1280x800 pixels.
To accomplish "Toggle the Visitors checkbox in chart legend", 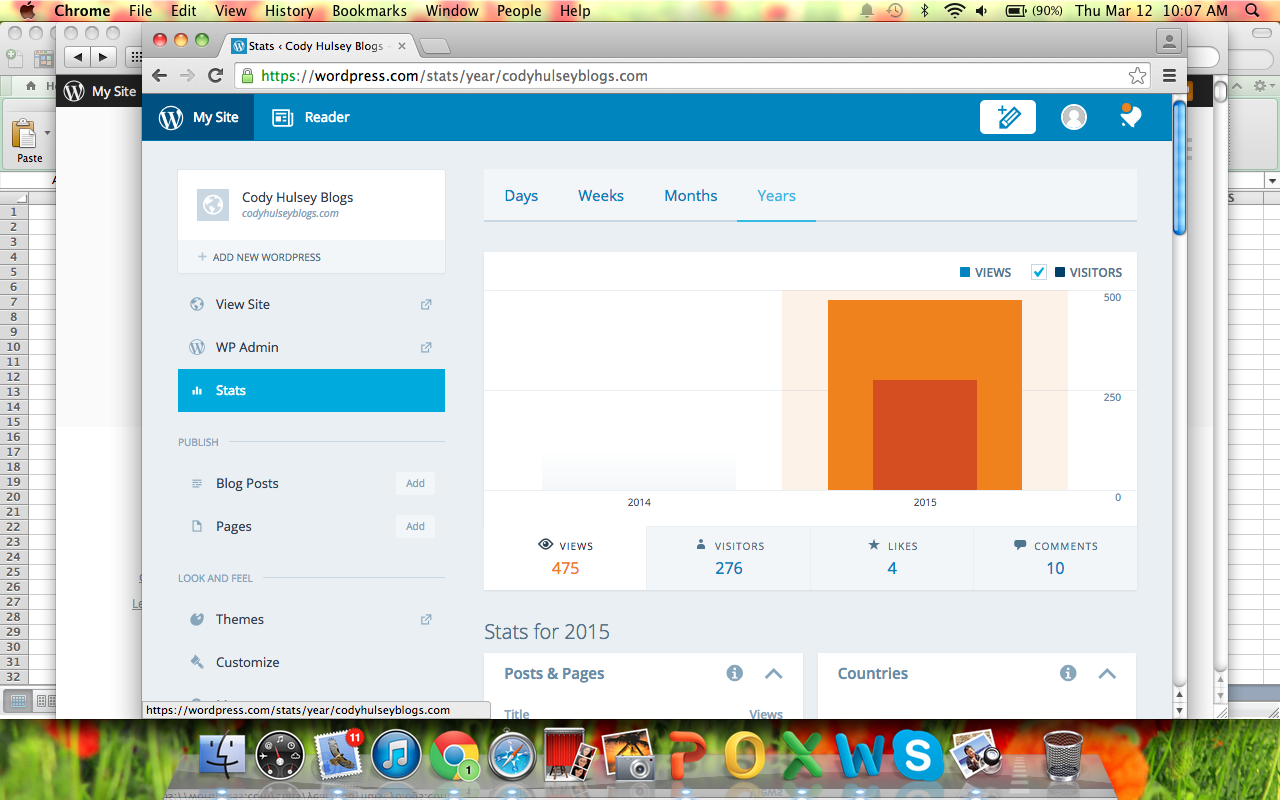I will pos(1039,272).
